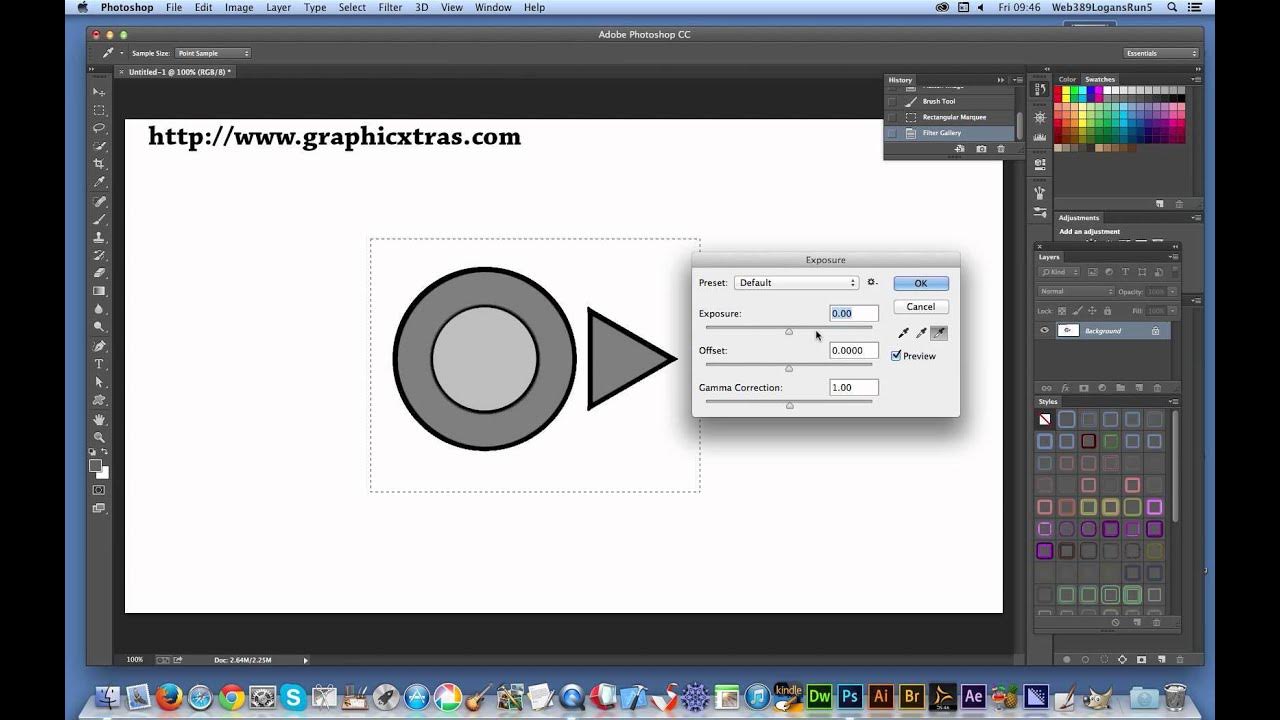Select the Brush tool in toolbar
Screen dimensions: 1280x720
[x=99, y=219]
